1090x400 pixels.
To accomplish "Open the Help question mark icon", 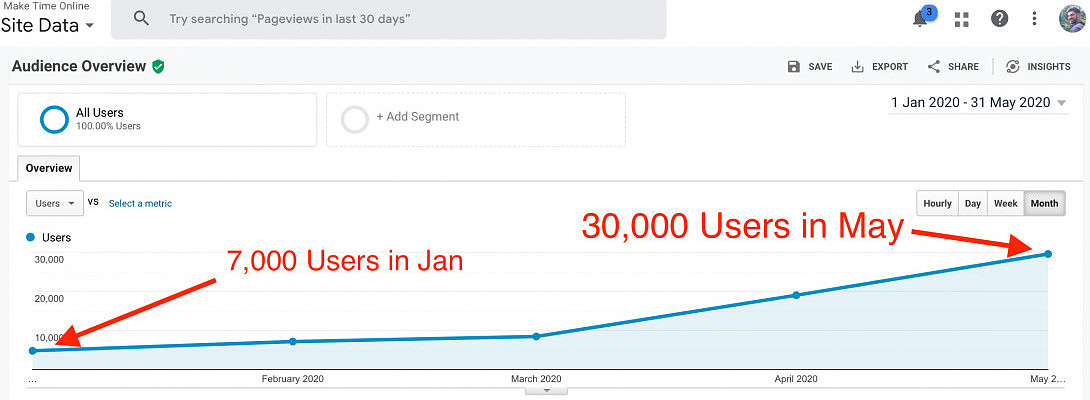I will 999,19.
